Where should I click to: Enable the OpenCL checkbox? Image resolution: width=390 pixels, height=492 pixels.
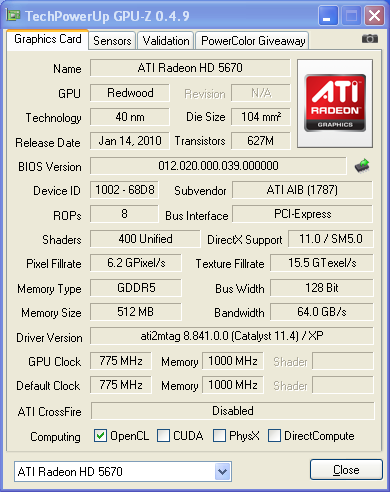point(100,436)
